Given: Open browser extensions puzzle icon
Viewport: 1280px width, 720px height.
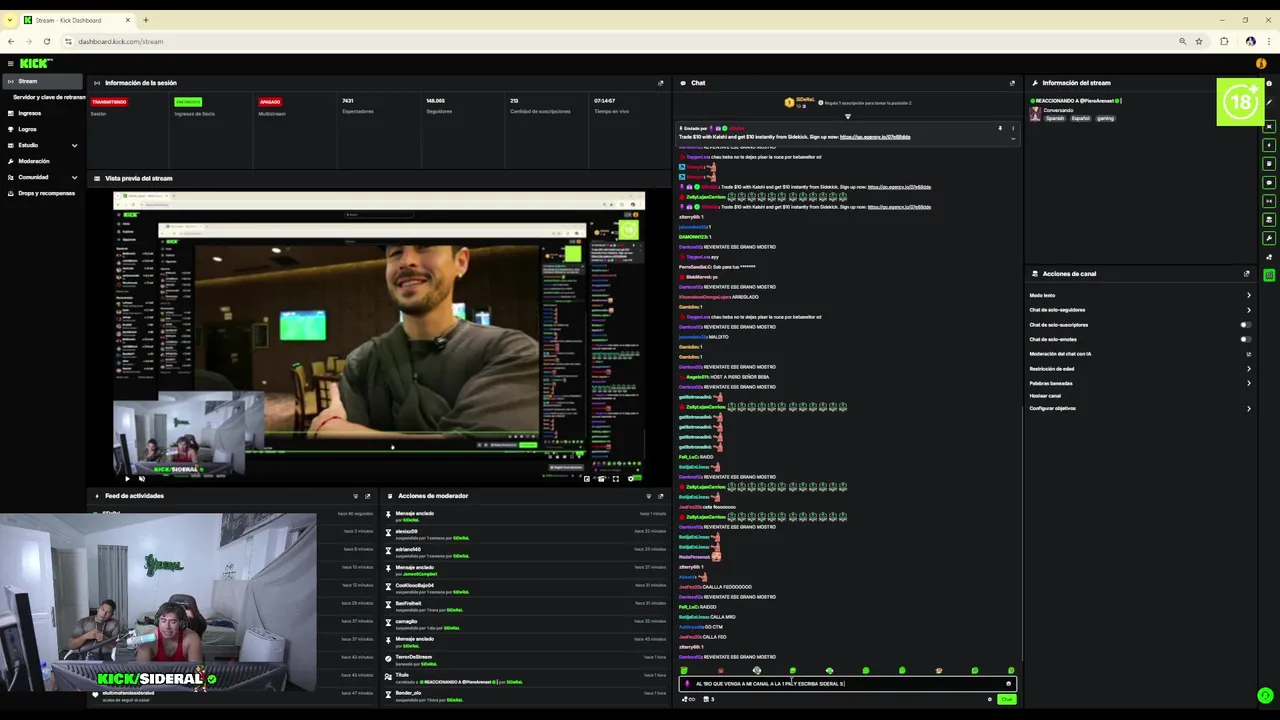Looking at the screenshot, I should [1224, 41].
